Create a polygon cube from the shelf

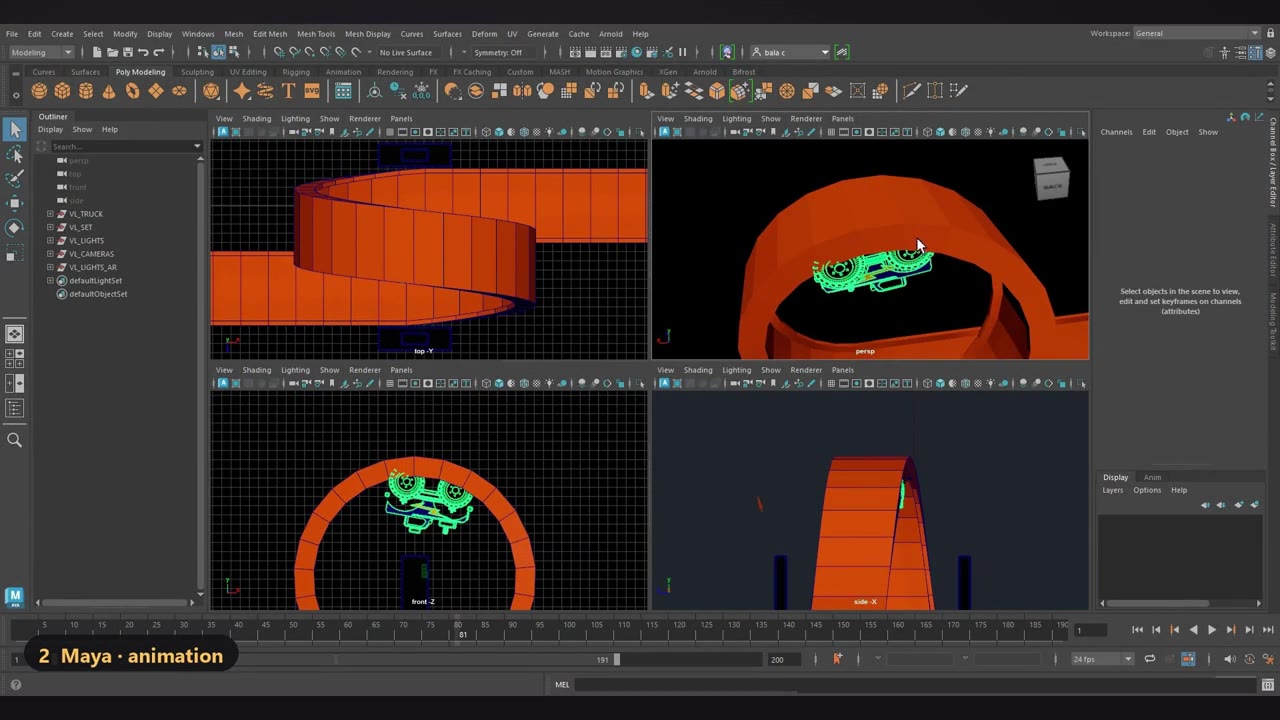pyautogui.click(x=62, y=91)
